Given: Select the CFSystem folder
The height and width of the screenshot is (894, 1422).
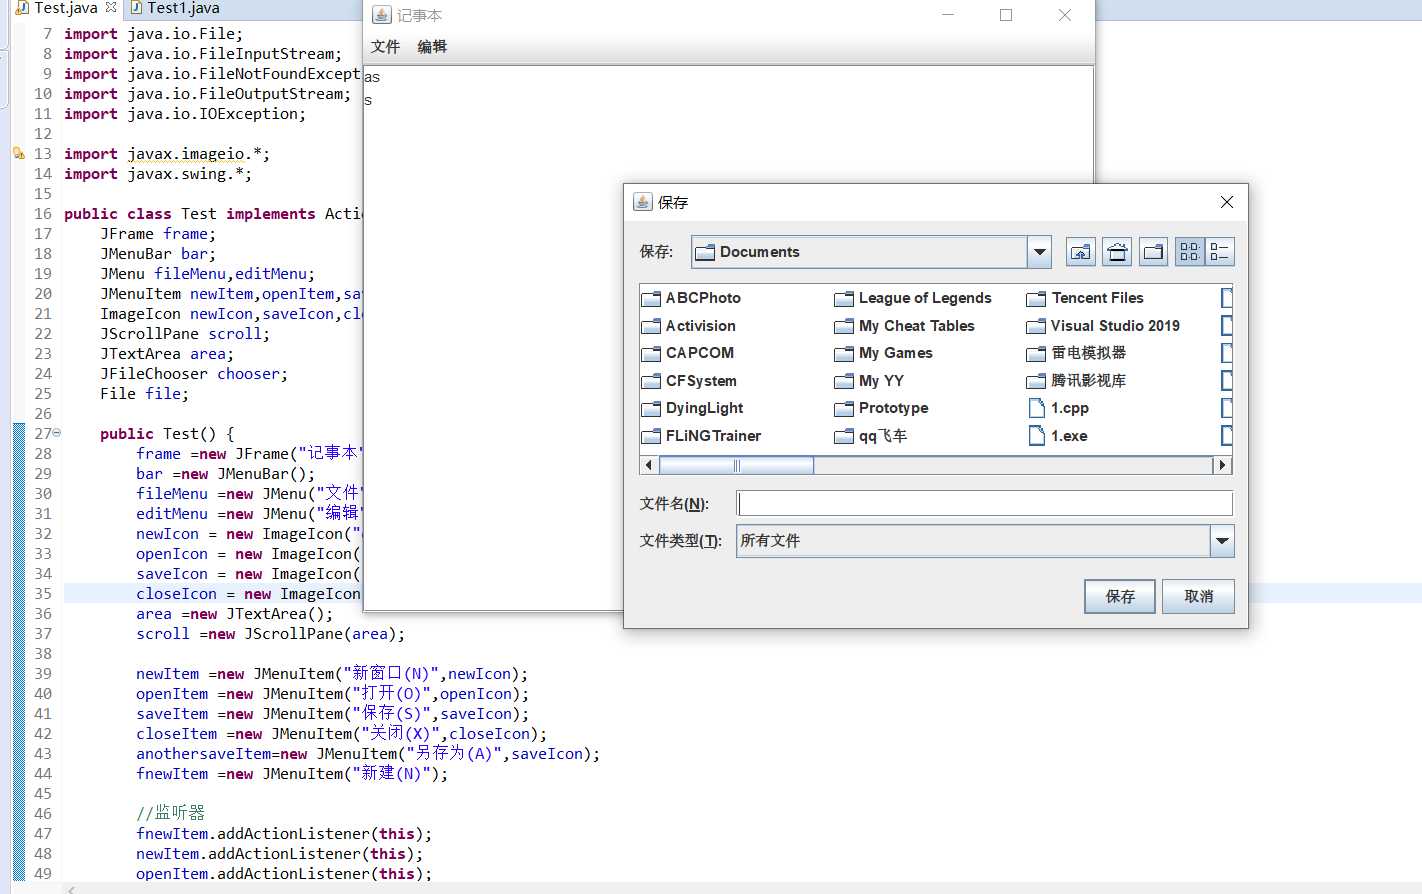Looking at the screenshot, I should [x=689, y=381].
